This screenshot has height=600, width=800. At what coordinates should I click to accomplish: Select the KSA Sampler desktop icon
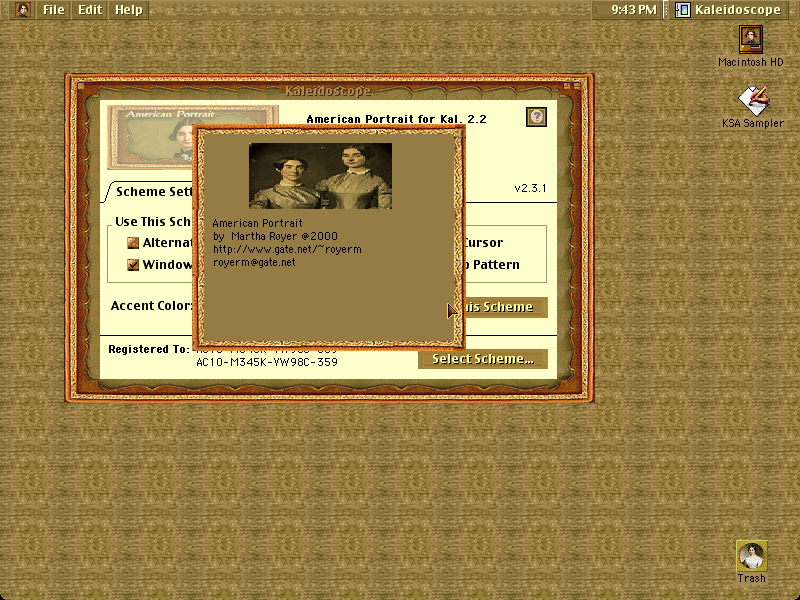(754, 101)
